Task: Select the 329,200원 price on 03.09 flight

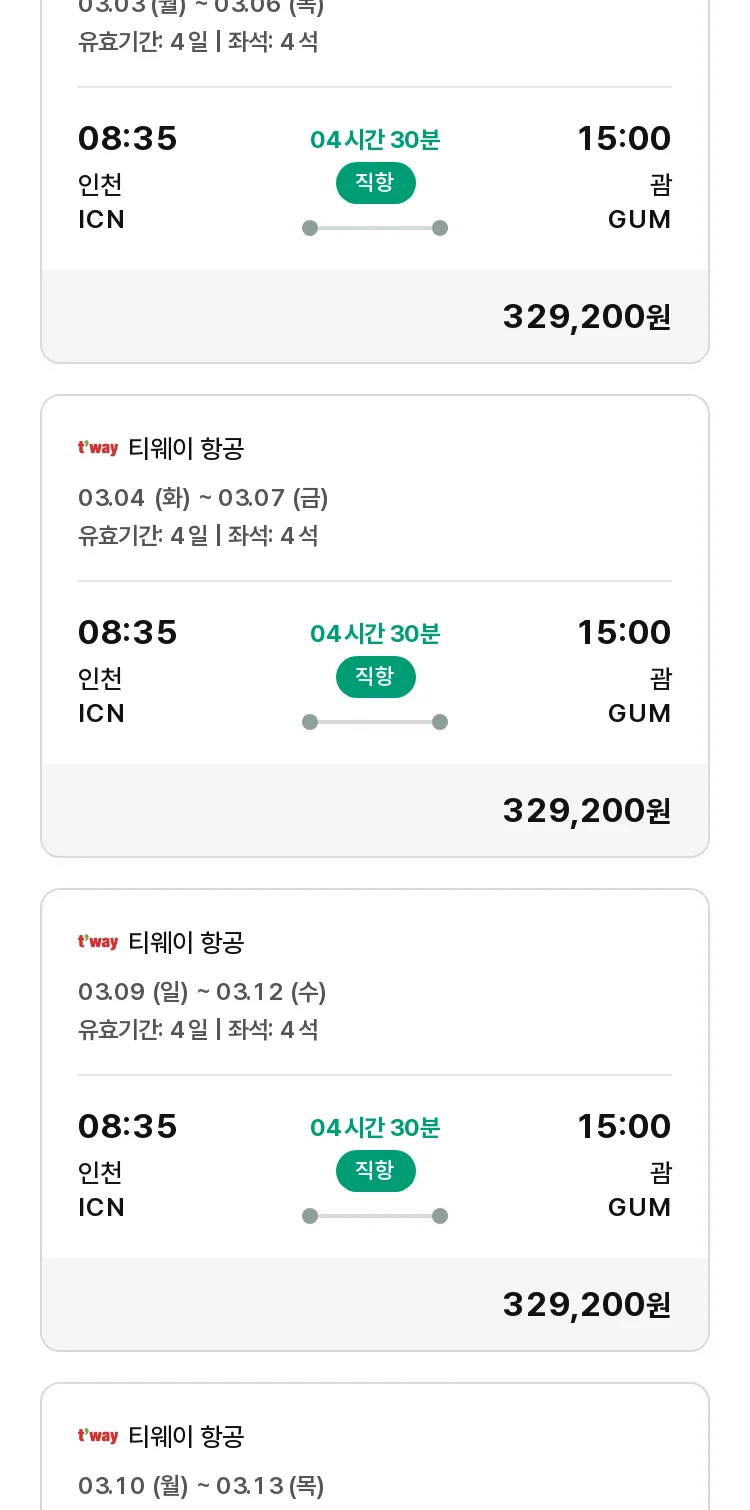Action: click(x=586, y=1304)
